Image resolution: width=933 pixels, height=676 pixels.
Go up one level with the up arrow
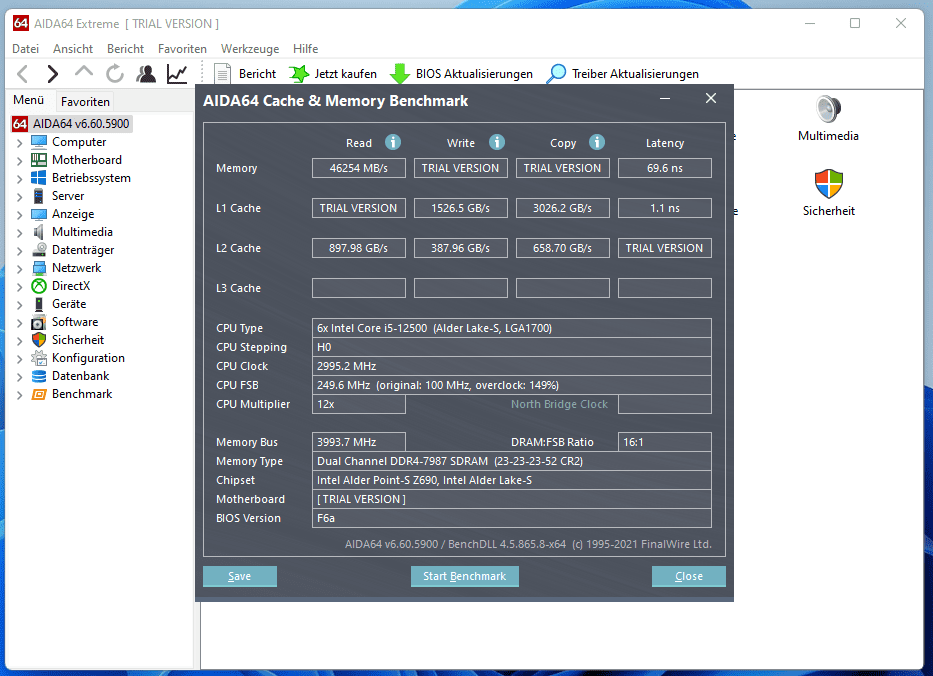click(84, 72)
